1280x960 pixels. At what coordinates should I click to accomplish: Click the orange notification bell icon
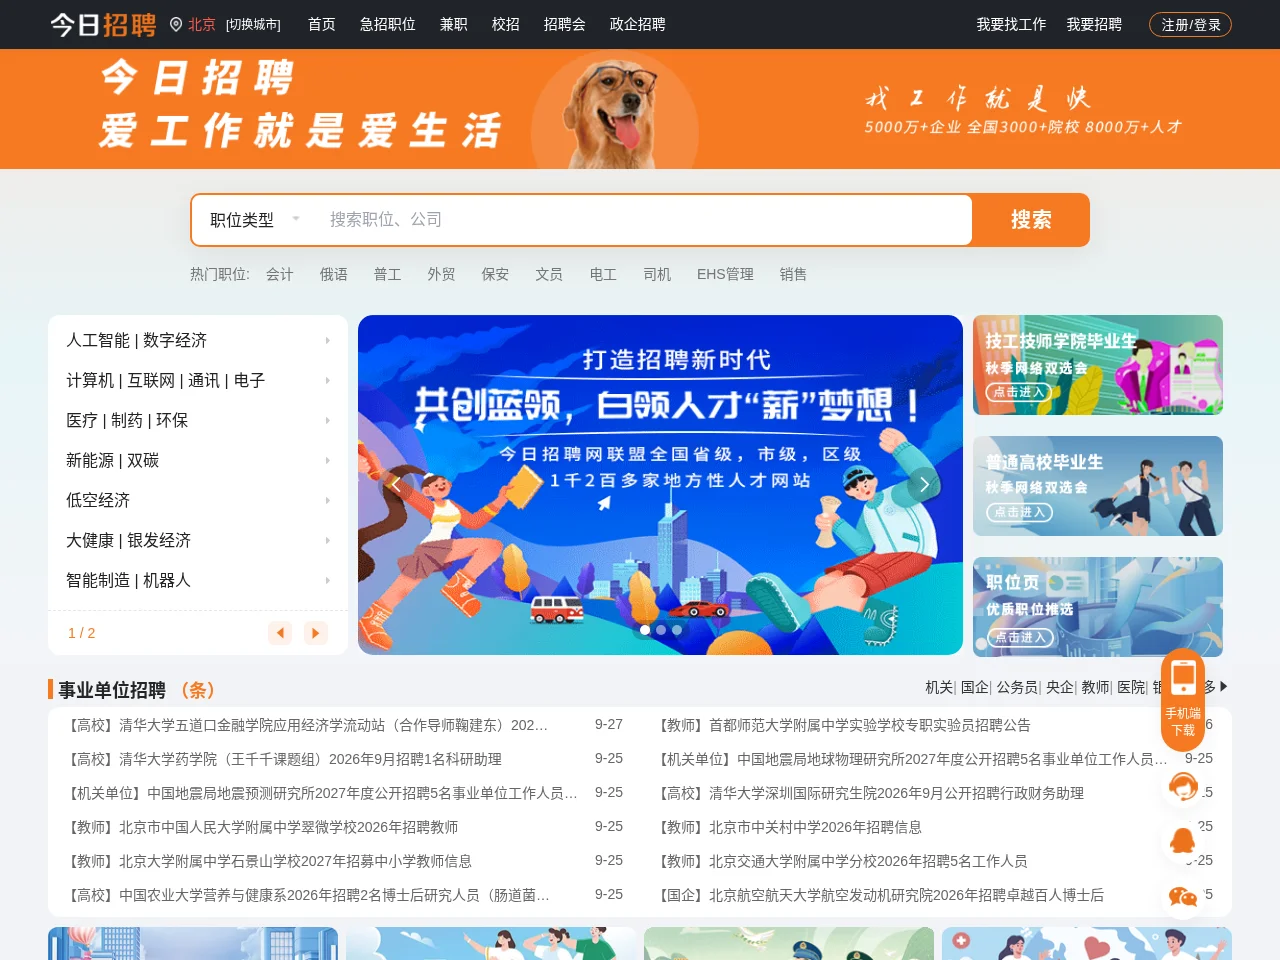(x=1183, y=841)
